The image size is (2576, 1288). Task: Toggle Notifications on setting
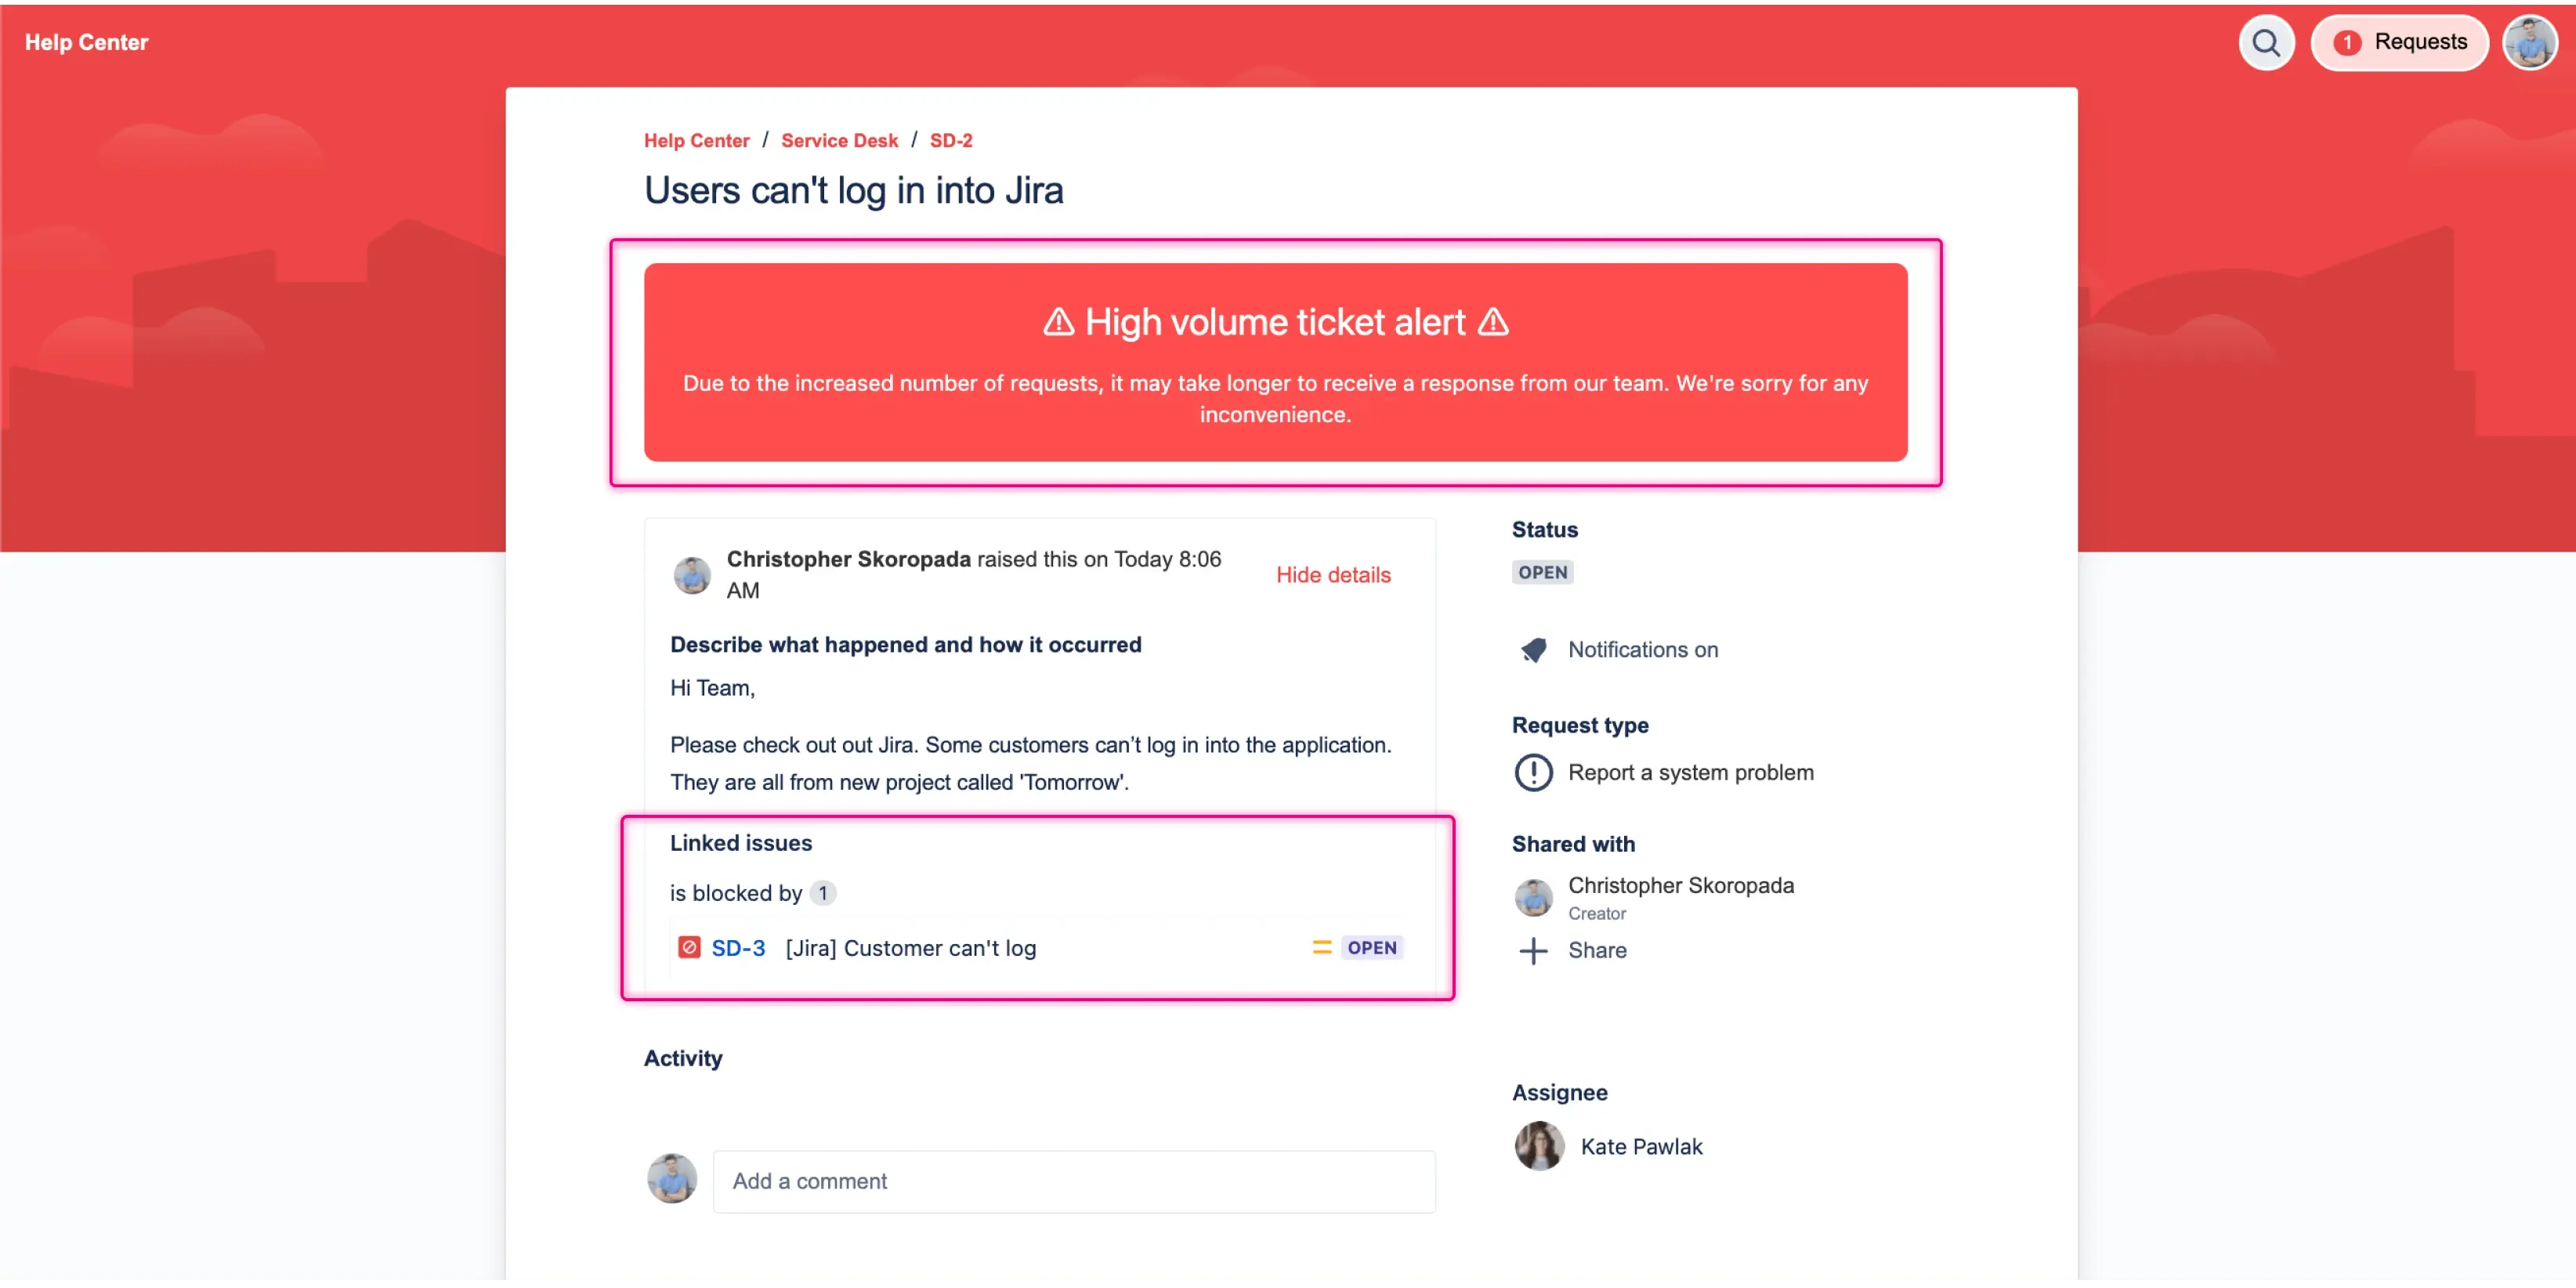[x=1642, y=650]
